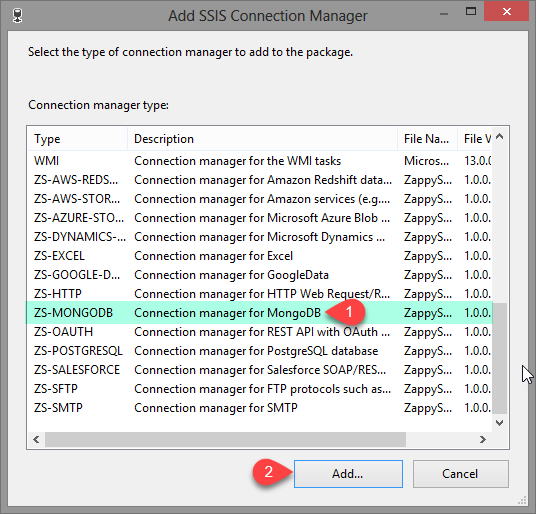Image resolution: width=536 pixels, height=514 pixels.
Task: Click the Cancel button
Action: tap(460, 474)
